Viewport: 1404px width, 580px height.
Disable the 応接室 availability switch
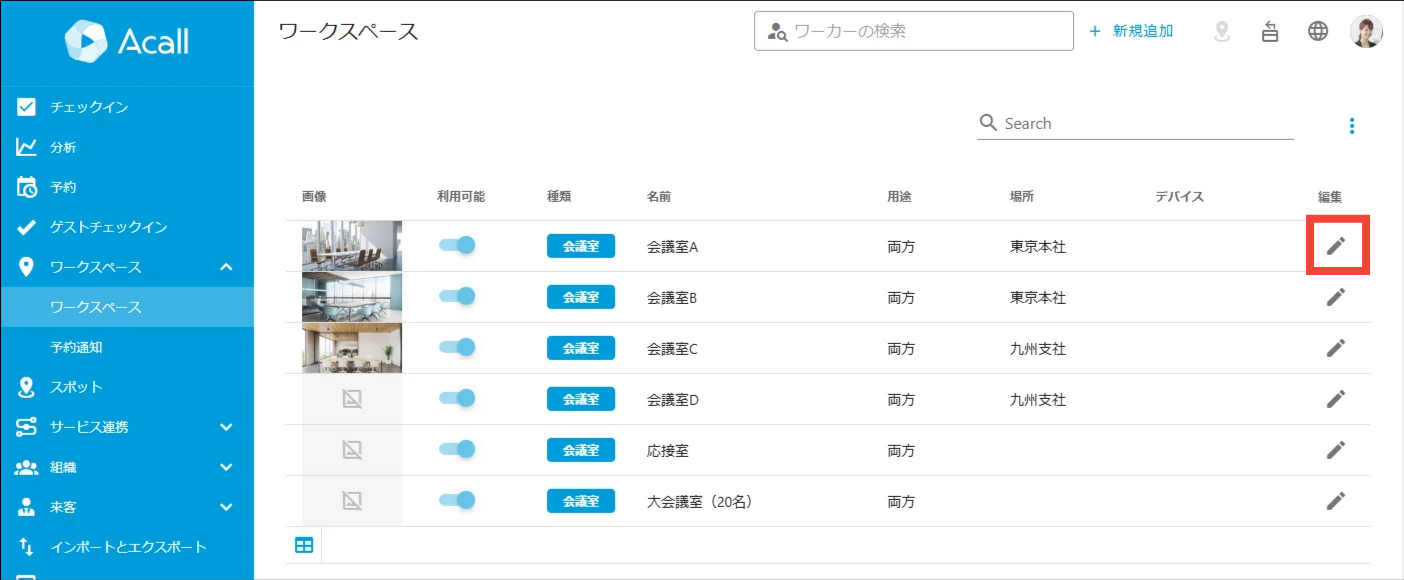pyautogui.click(x=457, y=450)
